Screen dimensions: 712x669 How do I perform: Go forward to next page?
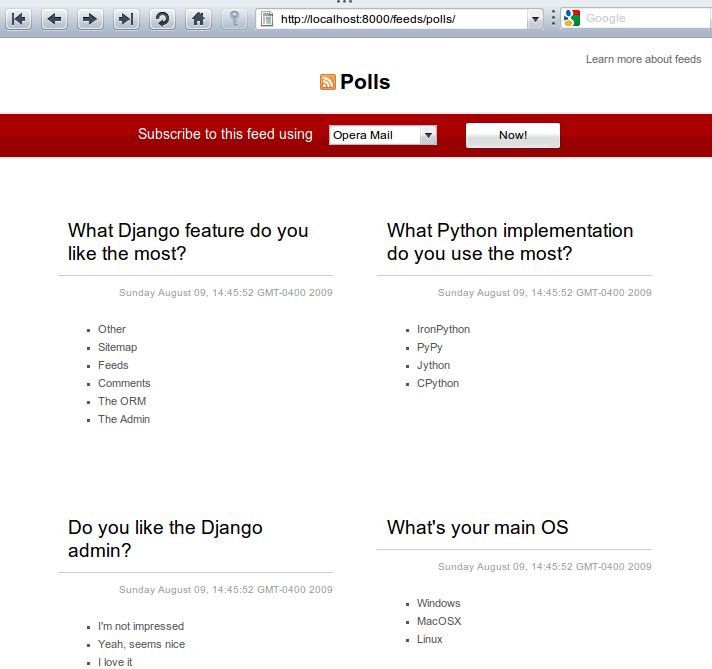click(x=90, y=18)
